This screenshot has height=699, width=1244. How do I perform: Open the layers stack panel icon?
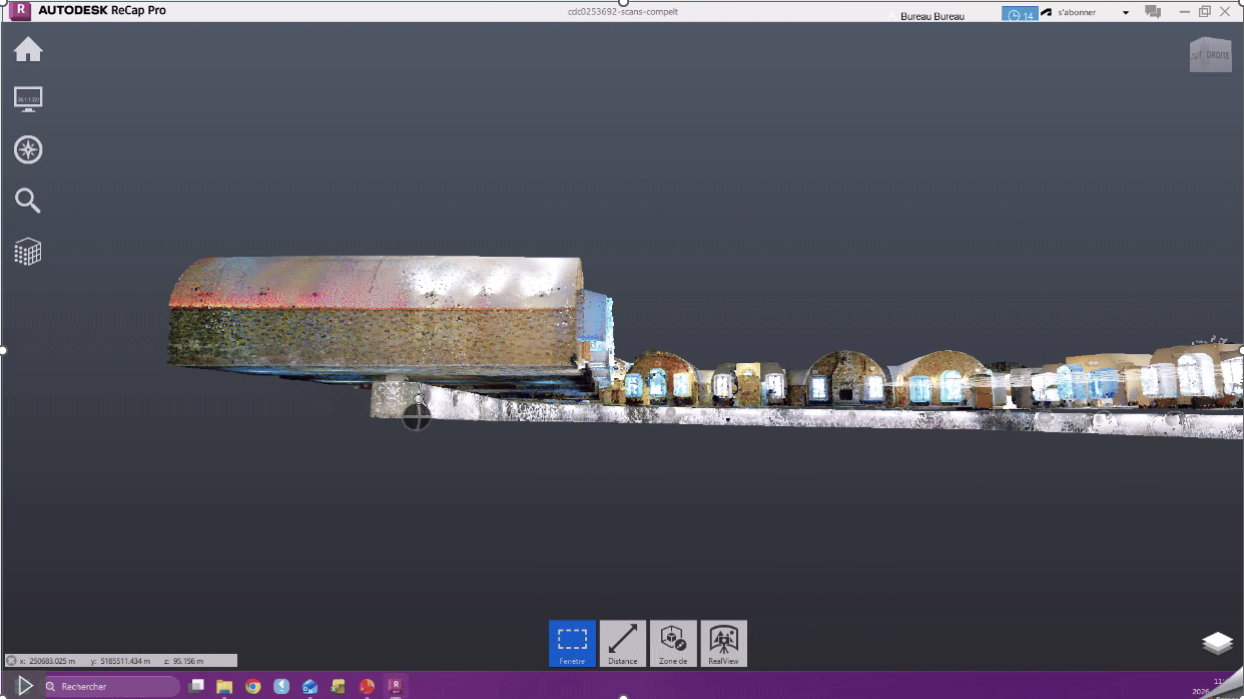point(1218,644)
